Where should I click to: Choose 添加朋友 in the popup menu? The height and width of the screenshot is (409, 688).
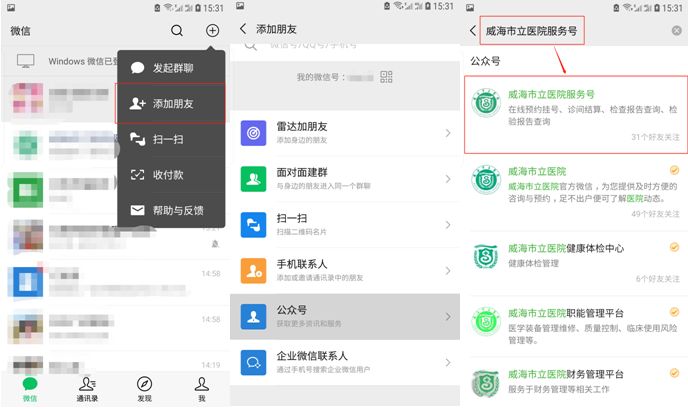tap(171, 104)
